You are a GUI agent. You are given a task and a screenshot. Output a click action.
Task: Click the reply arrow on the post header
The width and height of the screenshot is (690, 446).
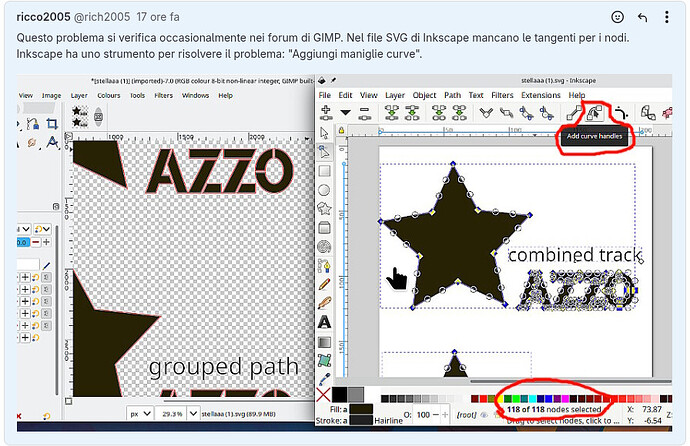642,17
